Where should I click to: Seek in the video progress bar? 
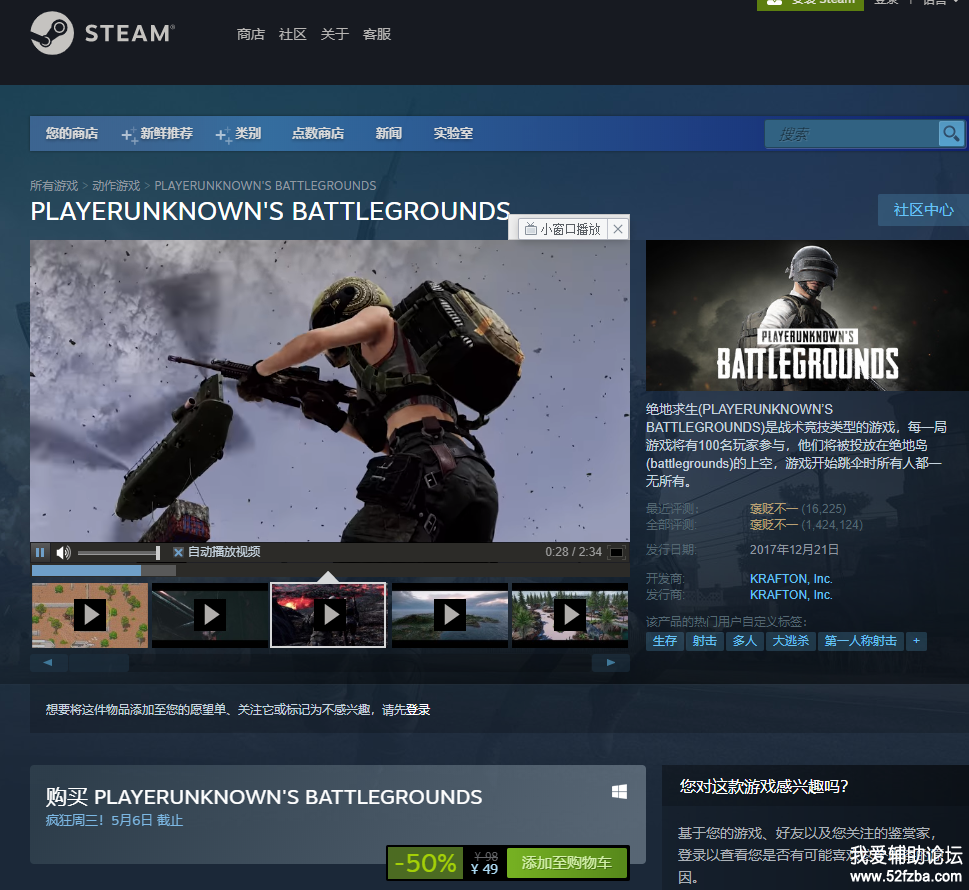pyautogui.click(x=330, y=570)
